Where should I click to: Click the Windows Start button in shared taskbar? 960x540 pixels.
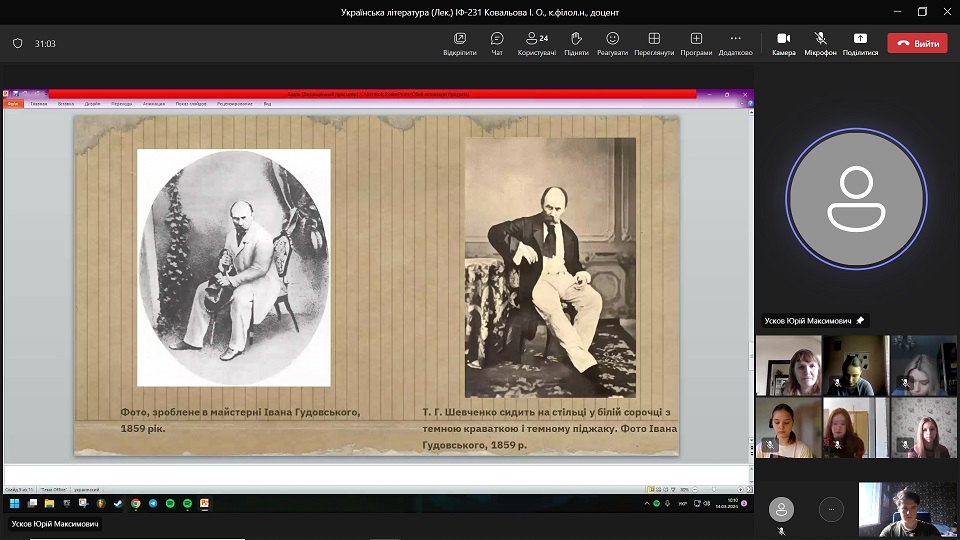14,503
